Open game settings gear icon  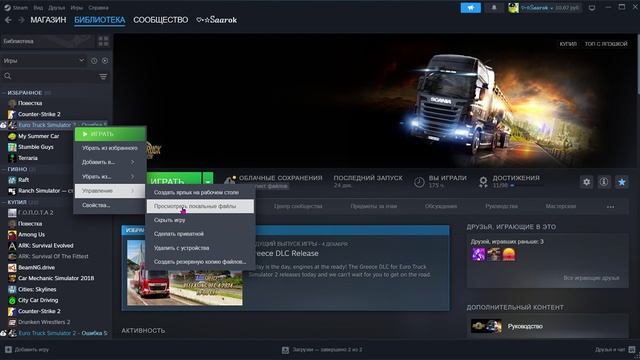tap(587, 182)
